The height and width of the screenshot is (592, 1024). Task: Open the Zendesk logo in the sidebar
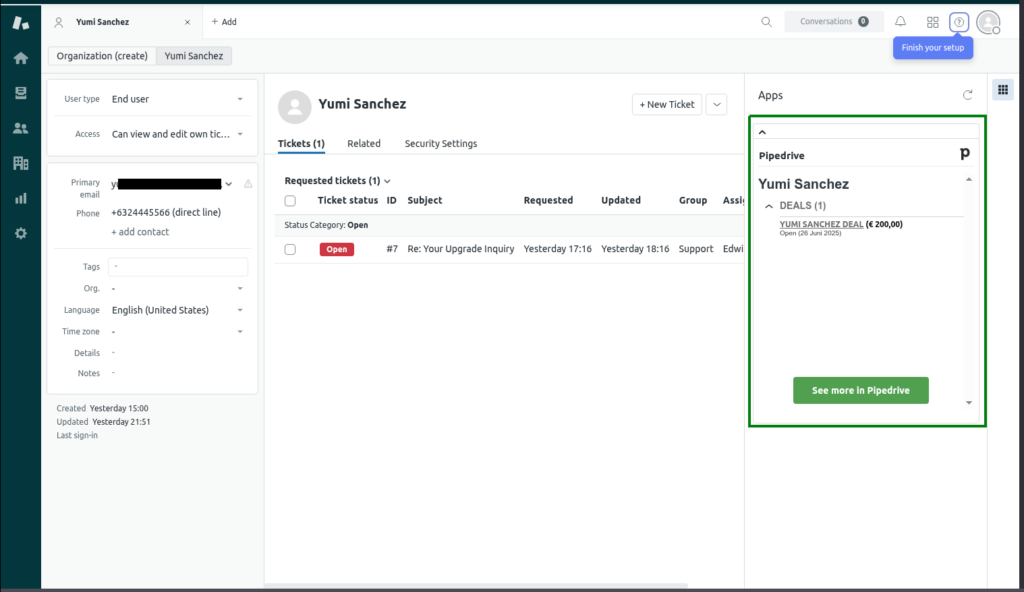click(21, 23)
